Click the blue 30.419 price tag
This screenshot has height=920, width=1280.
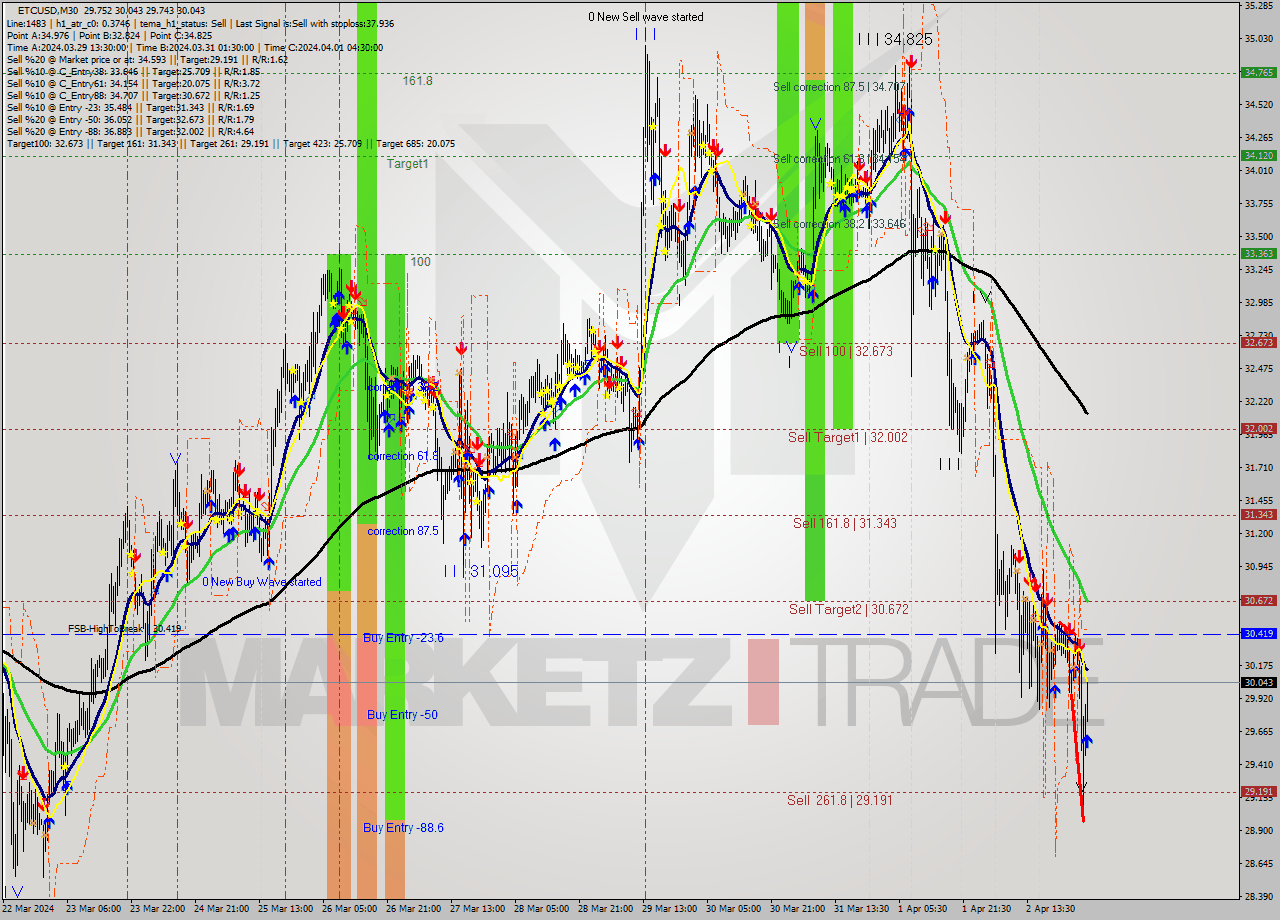click(1258, 633)
